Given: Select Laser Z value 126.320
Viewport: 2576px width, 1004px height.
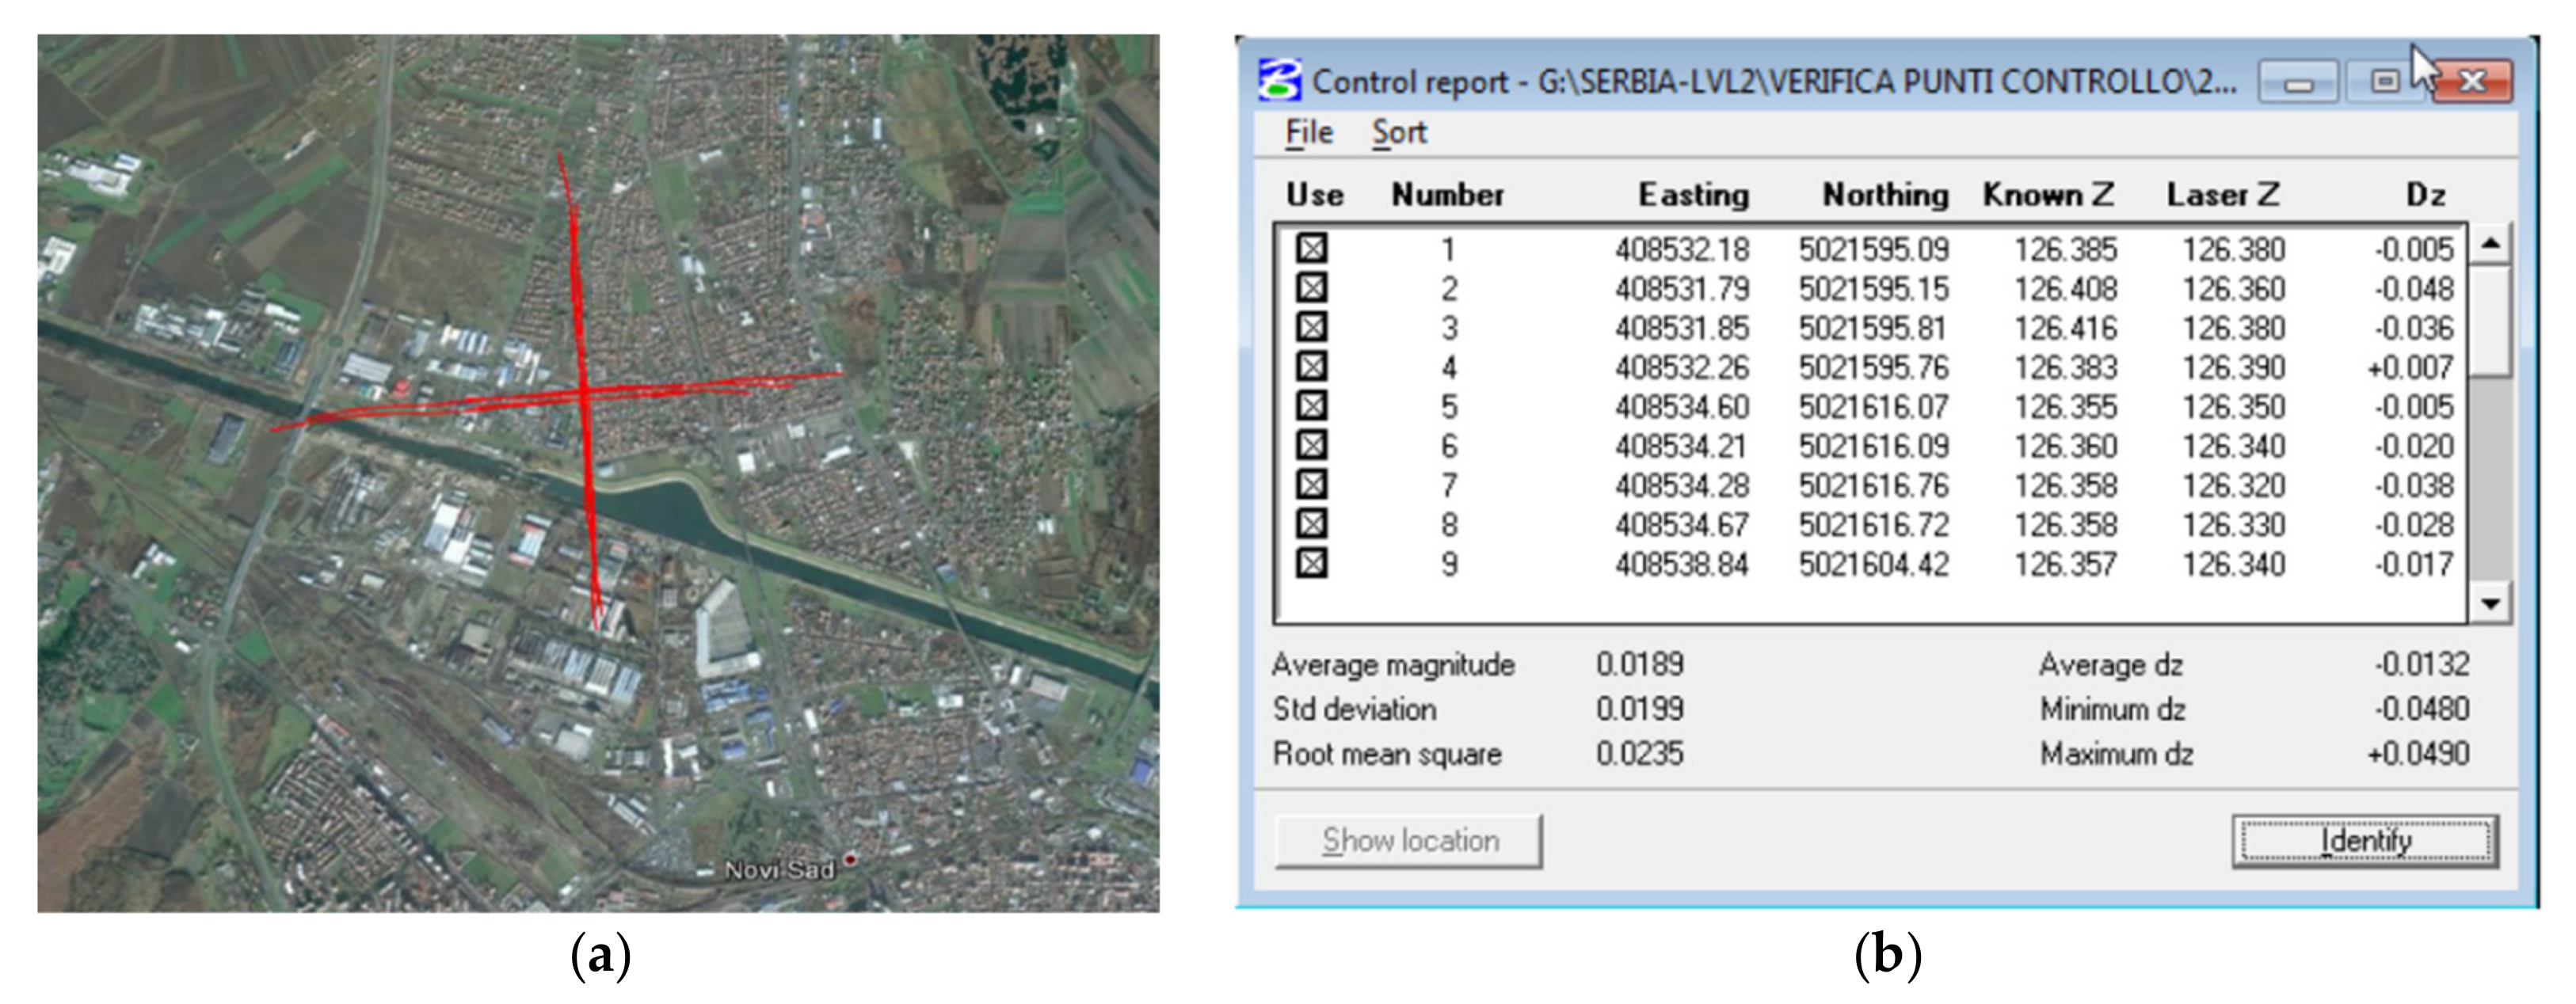Looking at the screenshot, I should pos(2234,486).
